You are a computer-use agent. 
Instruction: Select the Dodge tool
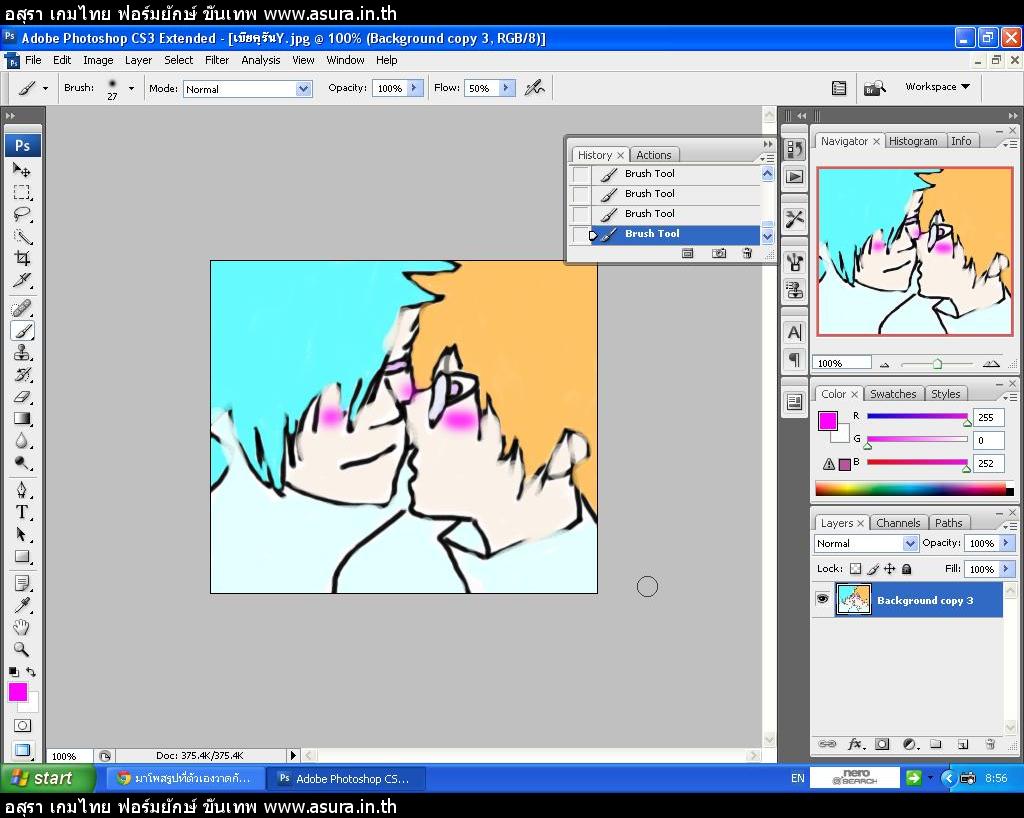coord(22,463)
